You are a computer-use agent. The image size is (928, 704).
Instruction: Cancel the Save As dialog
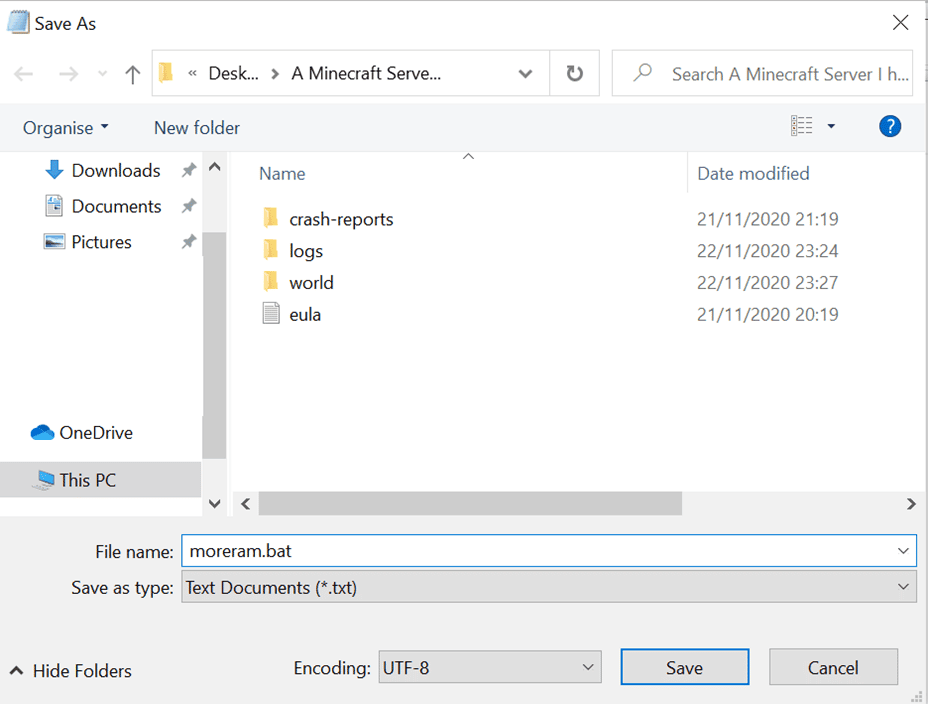[x=833, y=667]
